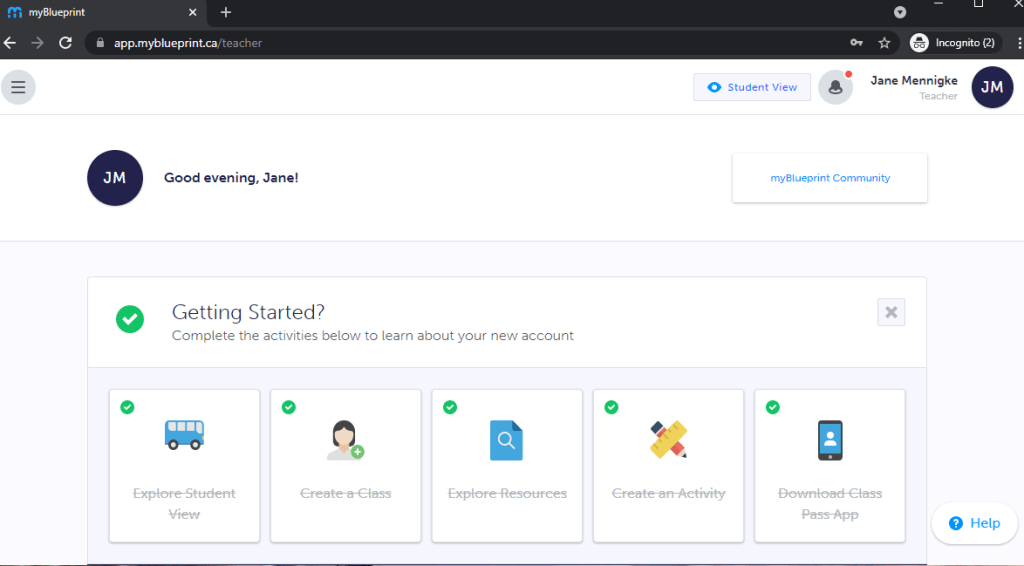Viewport: 1024px width, 566px height.
Task: Open the hamburger navigation menu
Action: (x=18, y=87)
